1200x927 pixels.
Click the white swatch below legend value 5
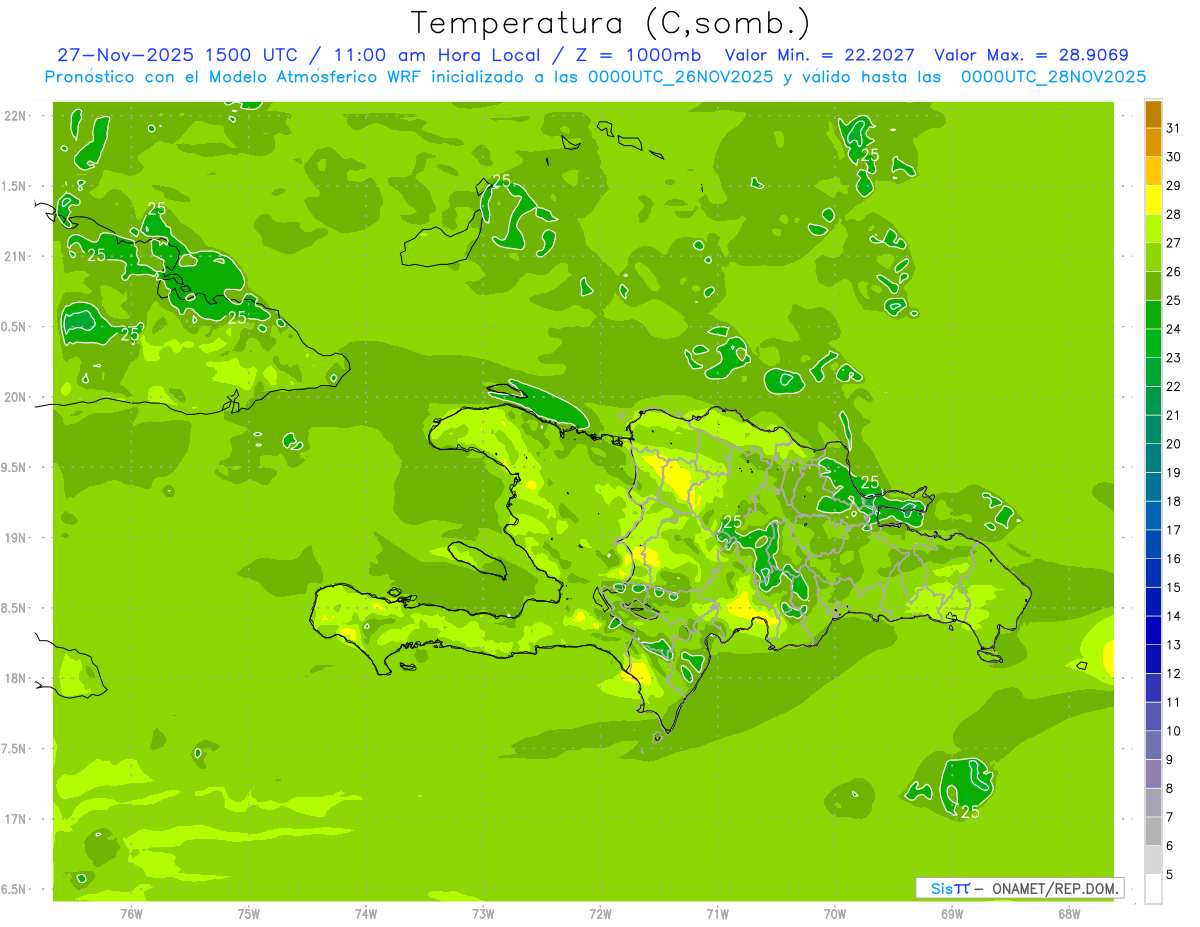(1153, 889)
